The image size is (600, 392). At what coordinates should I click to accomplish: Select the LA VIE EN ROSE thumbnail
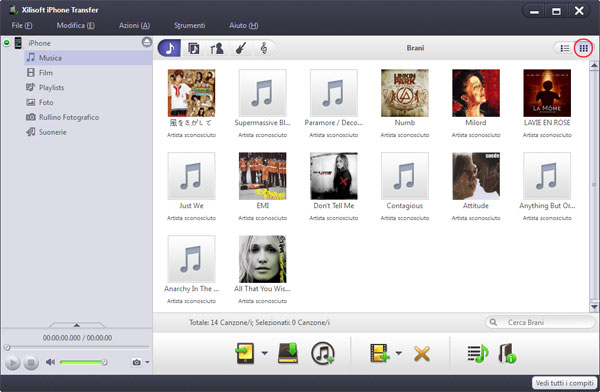pos(547,93)
